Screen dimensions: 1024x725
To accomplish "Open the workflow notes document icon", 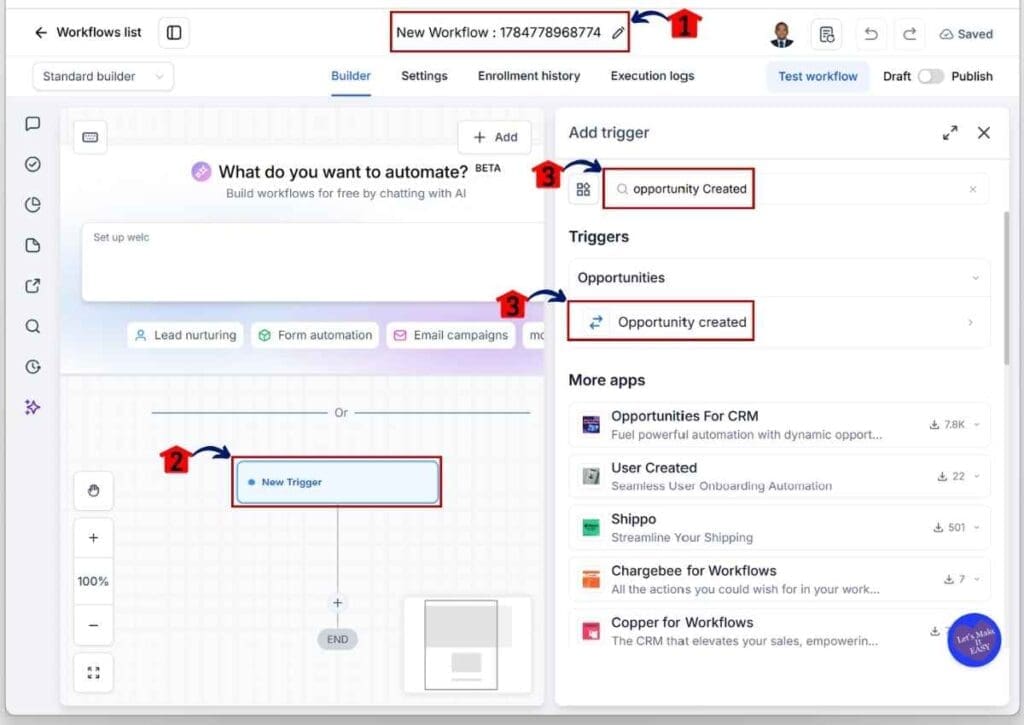I will [x=826, y=34].
